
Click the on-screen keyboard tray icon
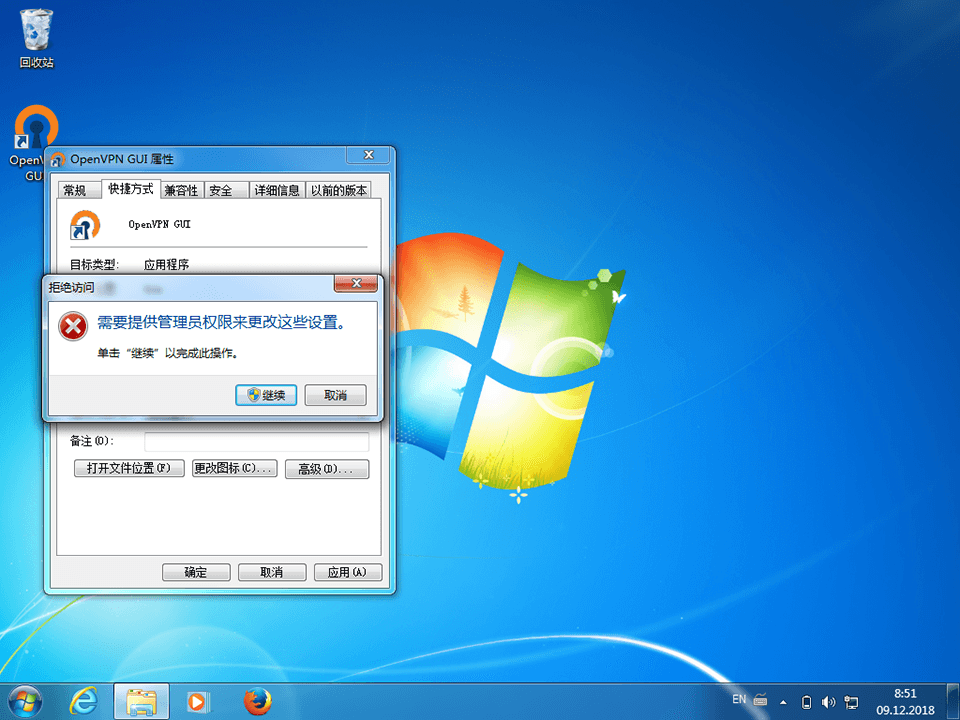(760, 700)
